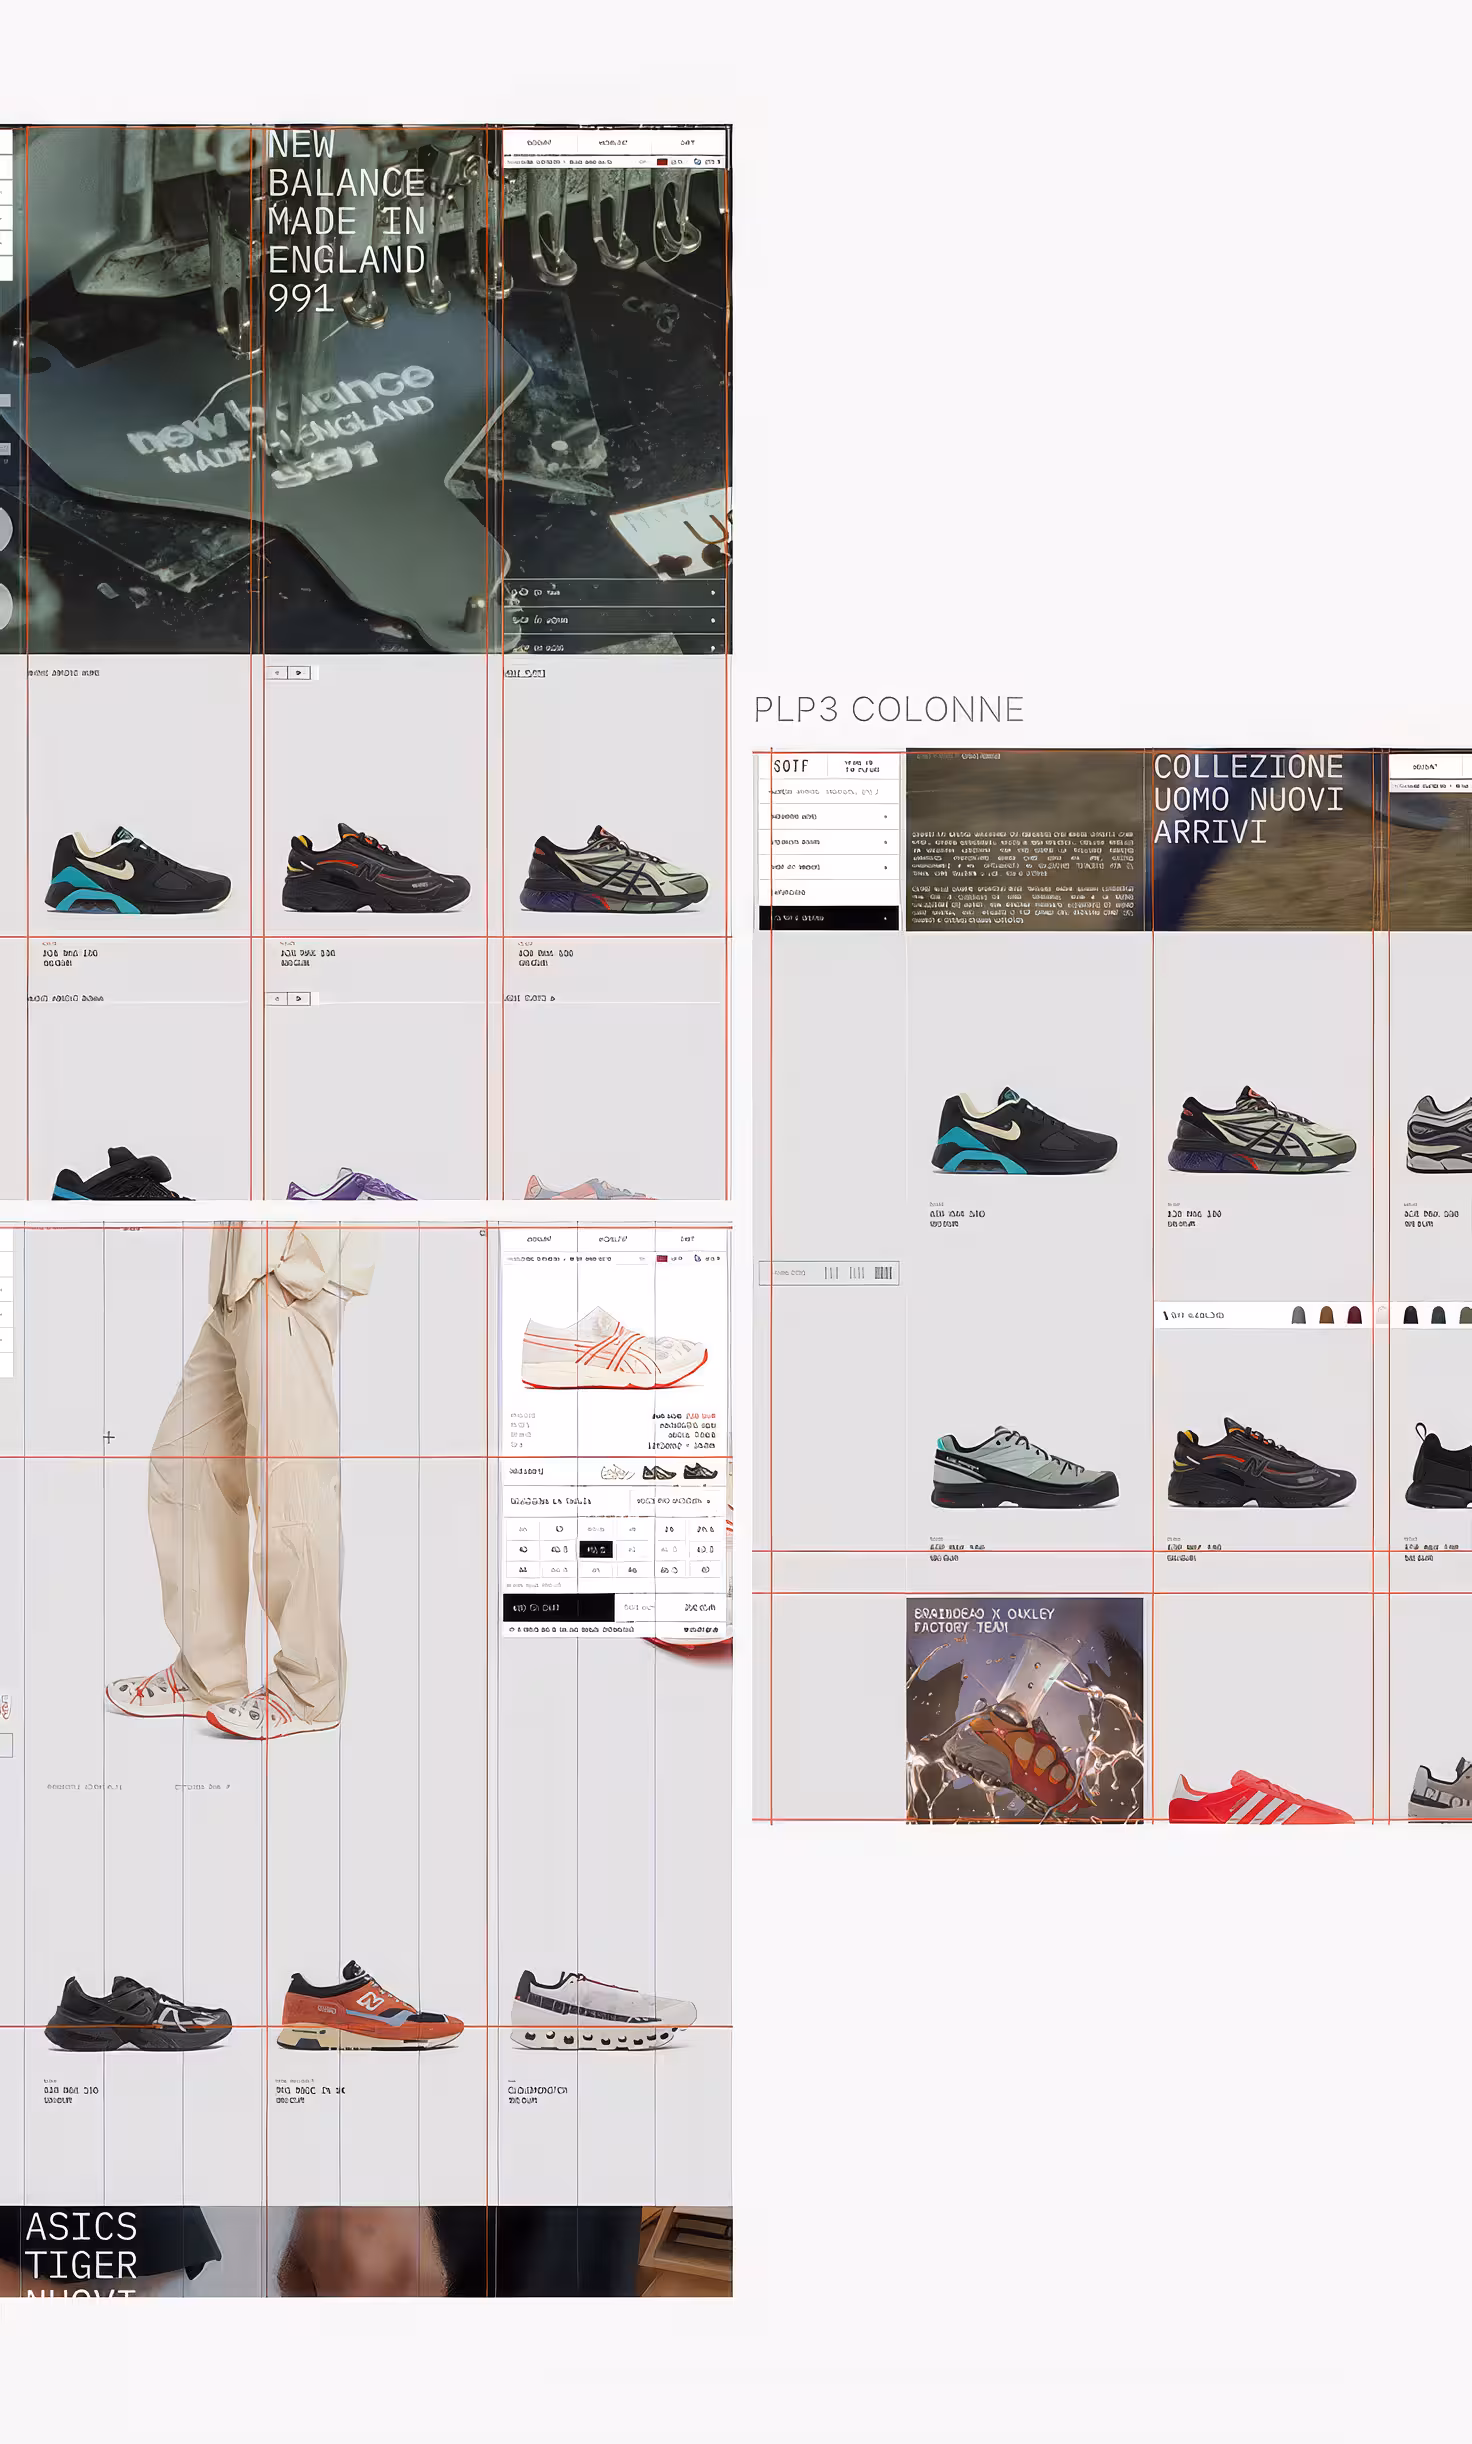The image size is (1472, 2444).
Task: Click the flag icon in product panel header
Action: 662,1258
